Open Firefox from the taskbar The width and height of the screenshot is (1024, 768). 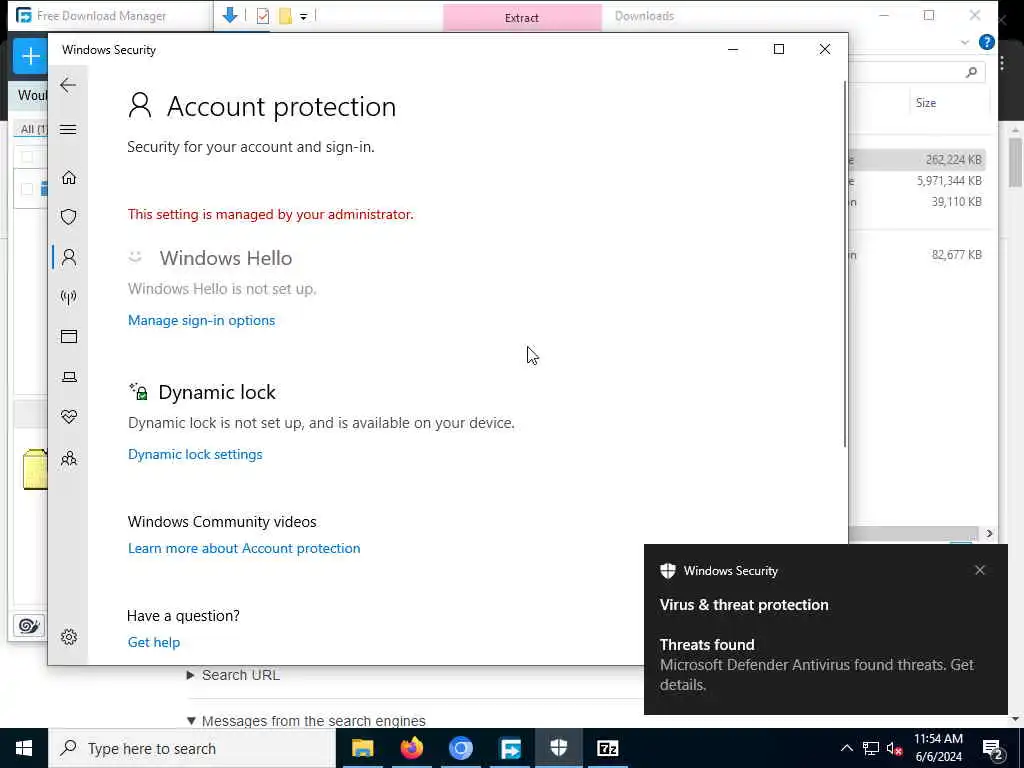coord(411,748)
